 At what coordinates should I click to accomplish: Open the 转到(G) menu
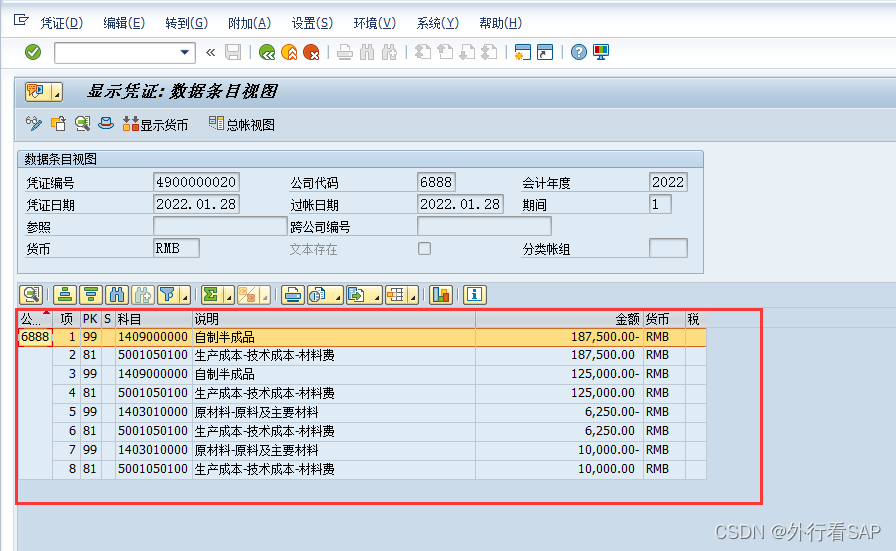186,23
